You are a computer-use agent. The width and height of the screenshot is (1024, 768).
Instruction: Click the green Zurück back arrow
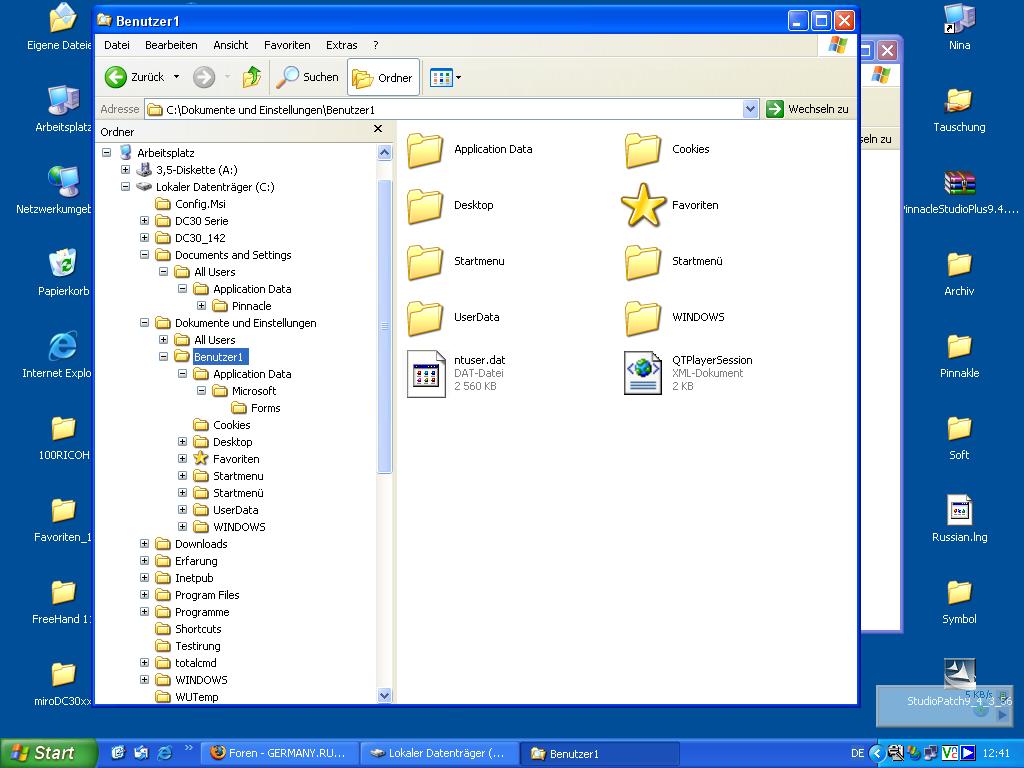click(117, 77)
